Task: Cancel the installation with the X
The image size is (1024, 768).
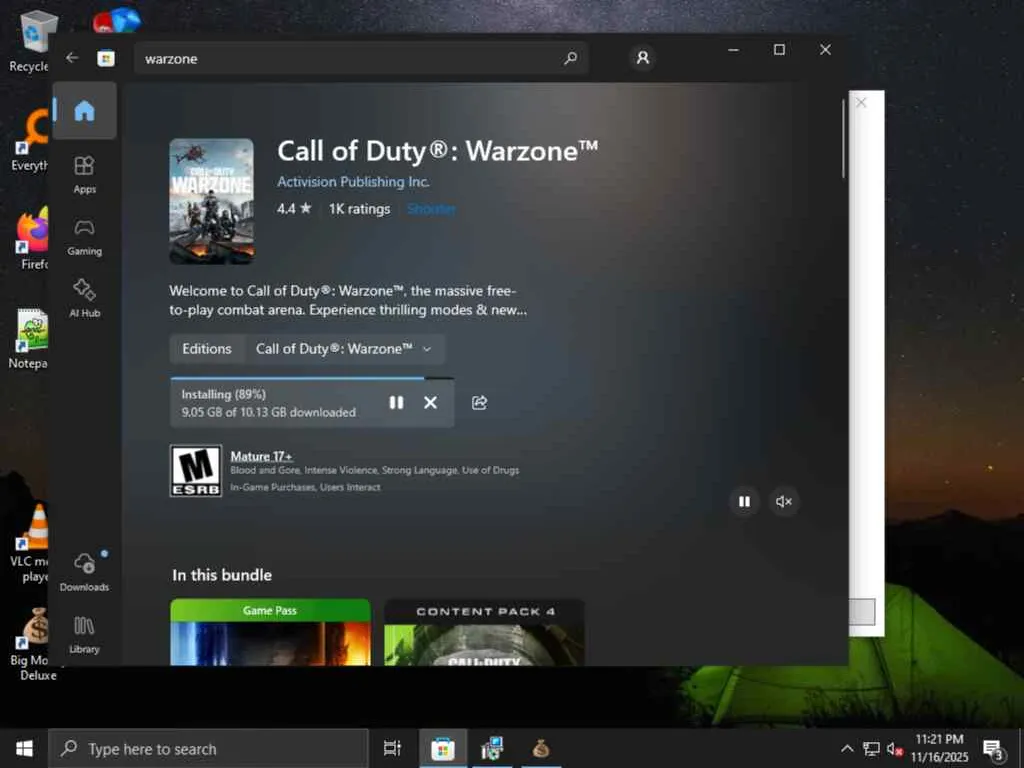Action: pos(430,402)
